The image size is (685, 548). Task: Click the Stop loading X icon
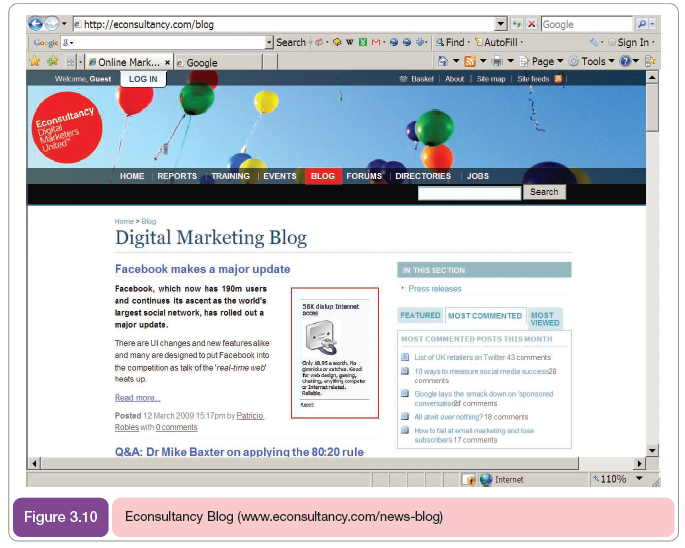pos(531,24)
